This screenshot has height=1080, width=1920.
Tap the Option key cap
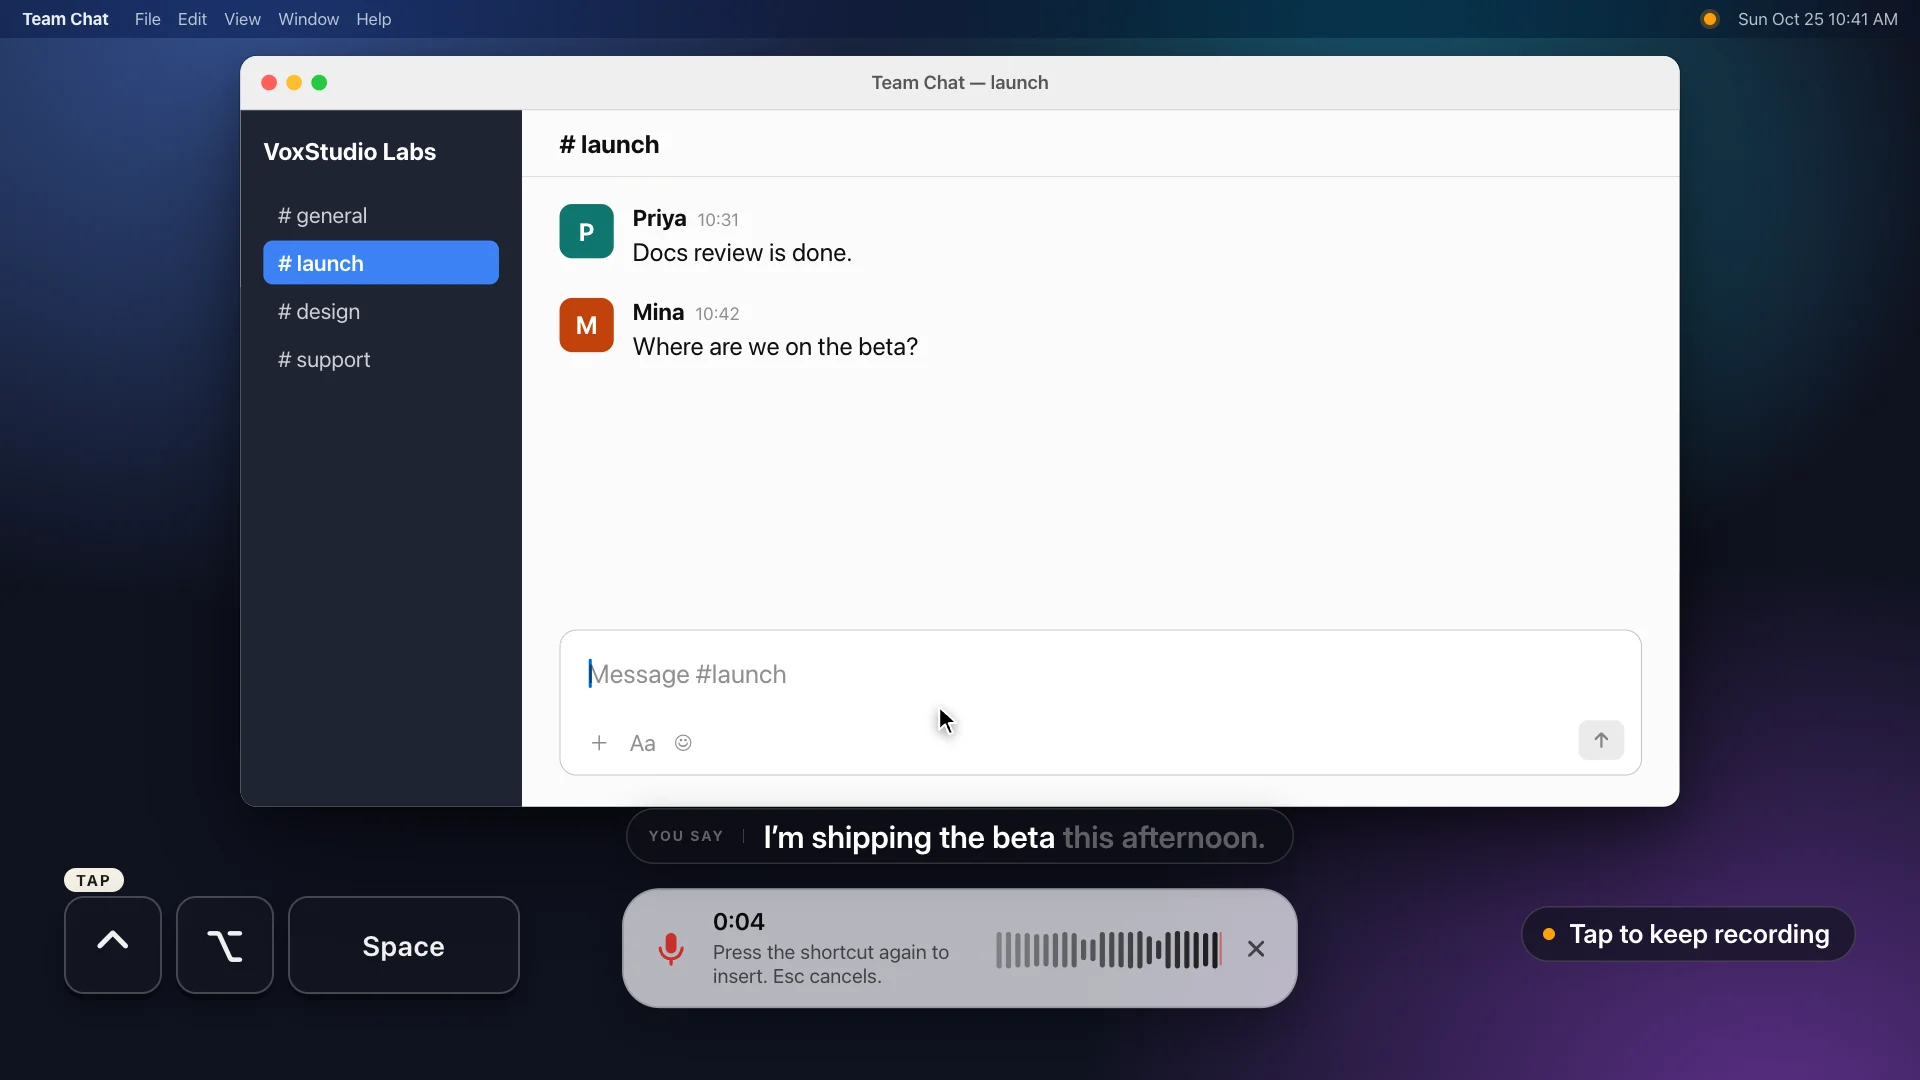[x=225, y=945]
